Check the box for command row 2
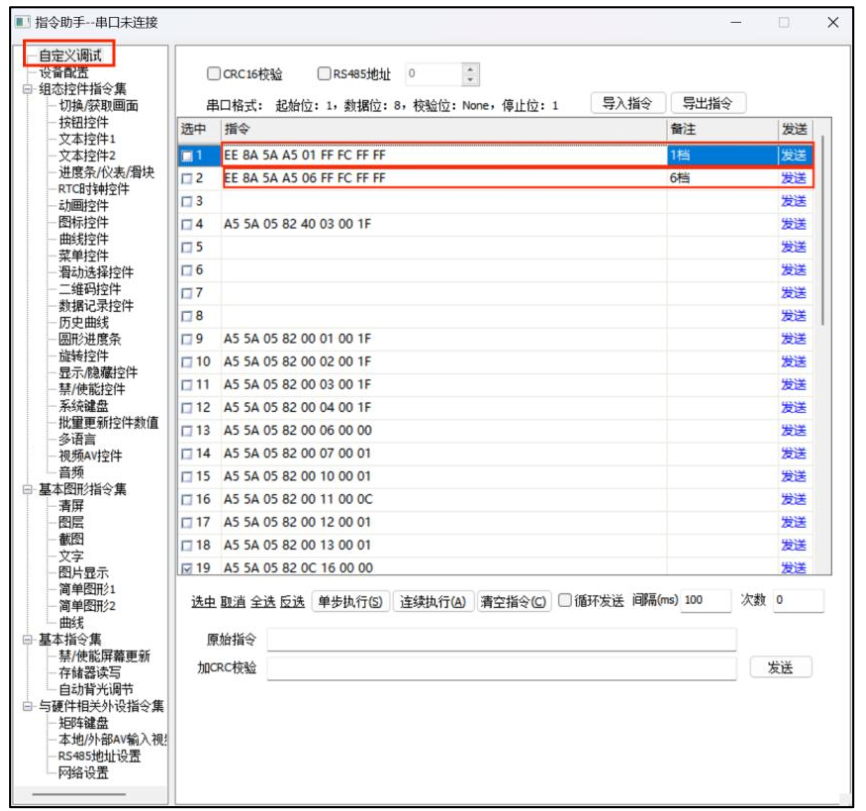 [187, 179]
